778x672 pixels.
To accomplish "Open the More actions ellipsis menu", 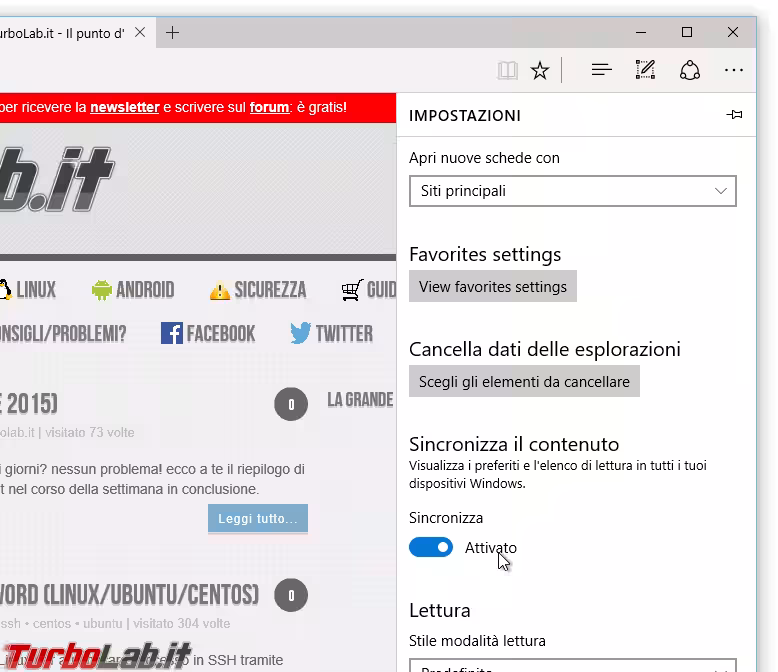I will (733, 70).
